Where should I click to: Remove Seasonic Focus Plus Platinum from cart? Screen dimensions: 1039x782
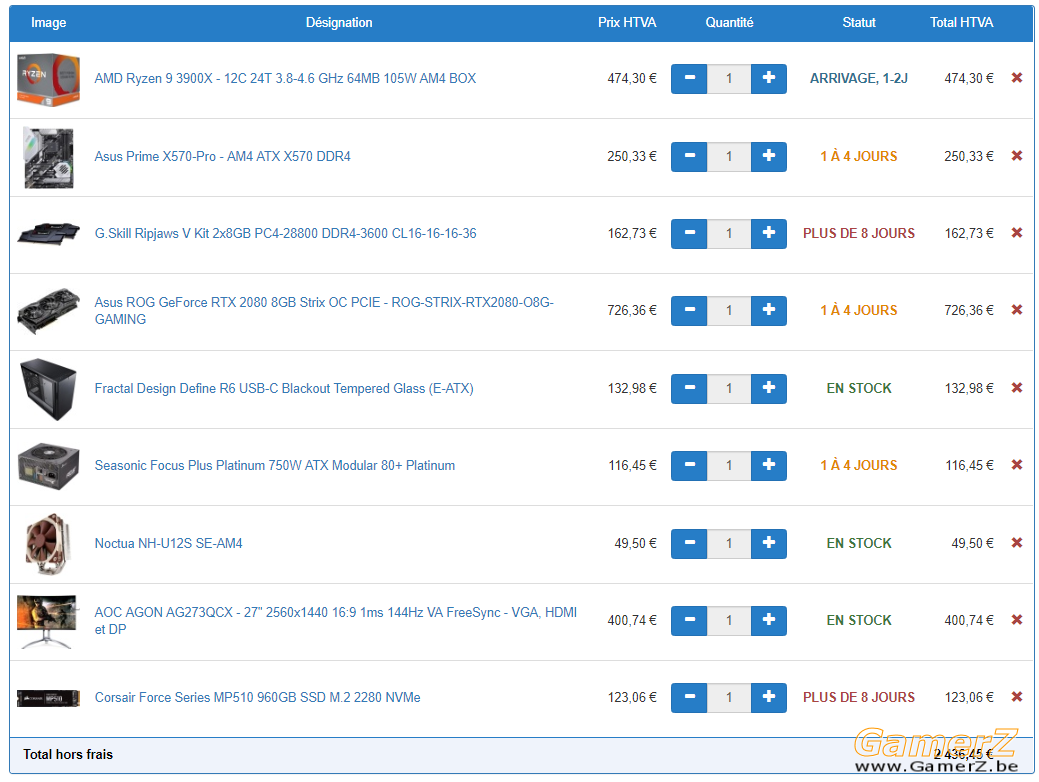pos(1016,465)
